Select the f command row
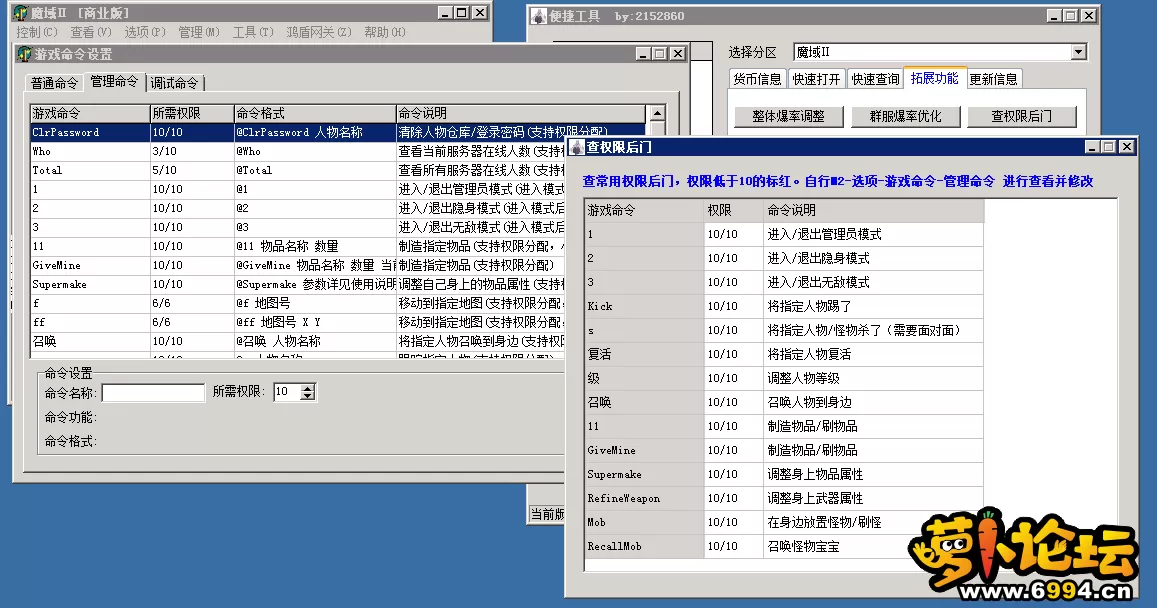 click(x=297, y=303)
